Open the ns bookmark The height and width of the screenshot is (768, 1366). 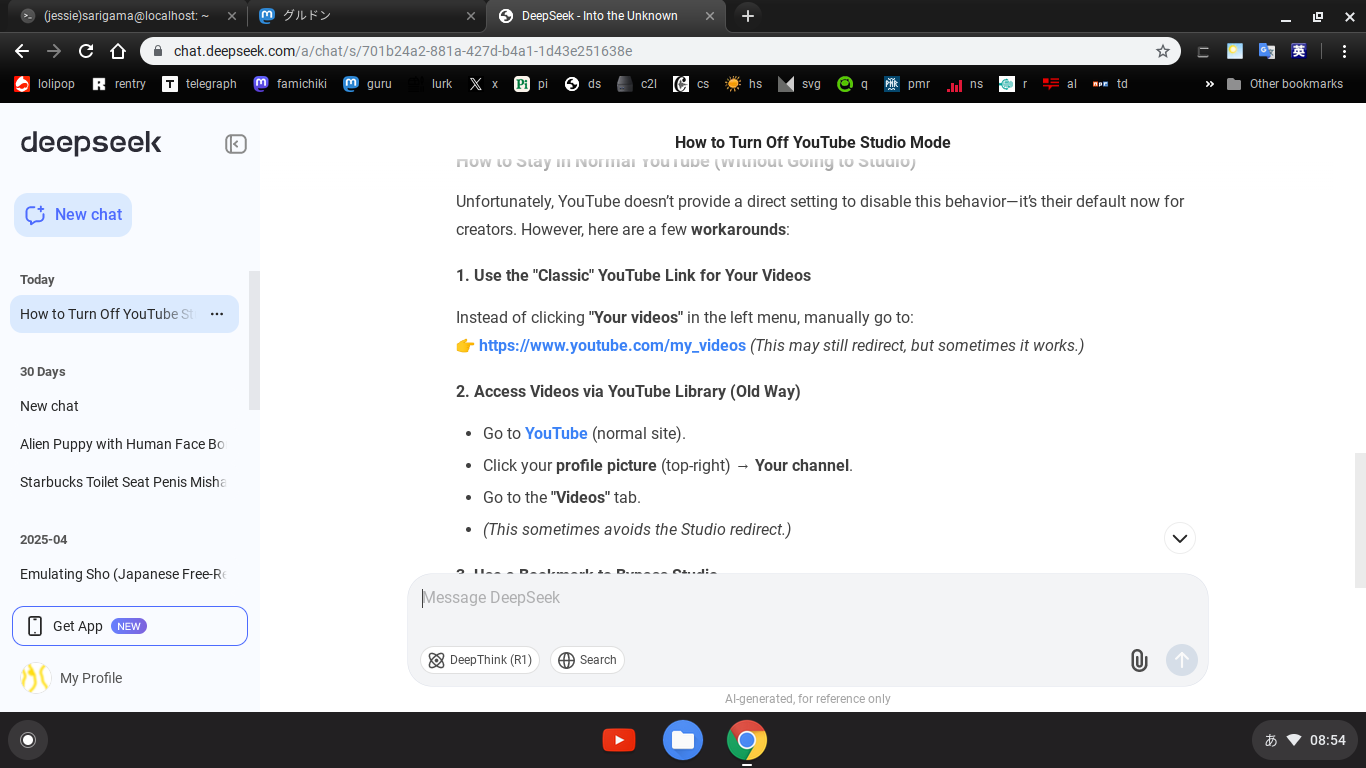(966, 84)
